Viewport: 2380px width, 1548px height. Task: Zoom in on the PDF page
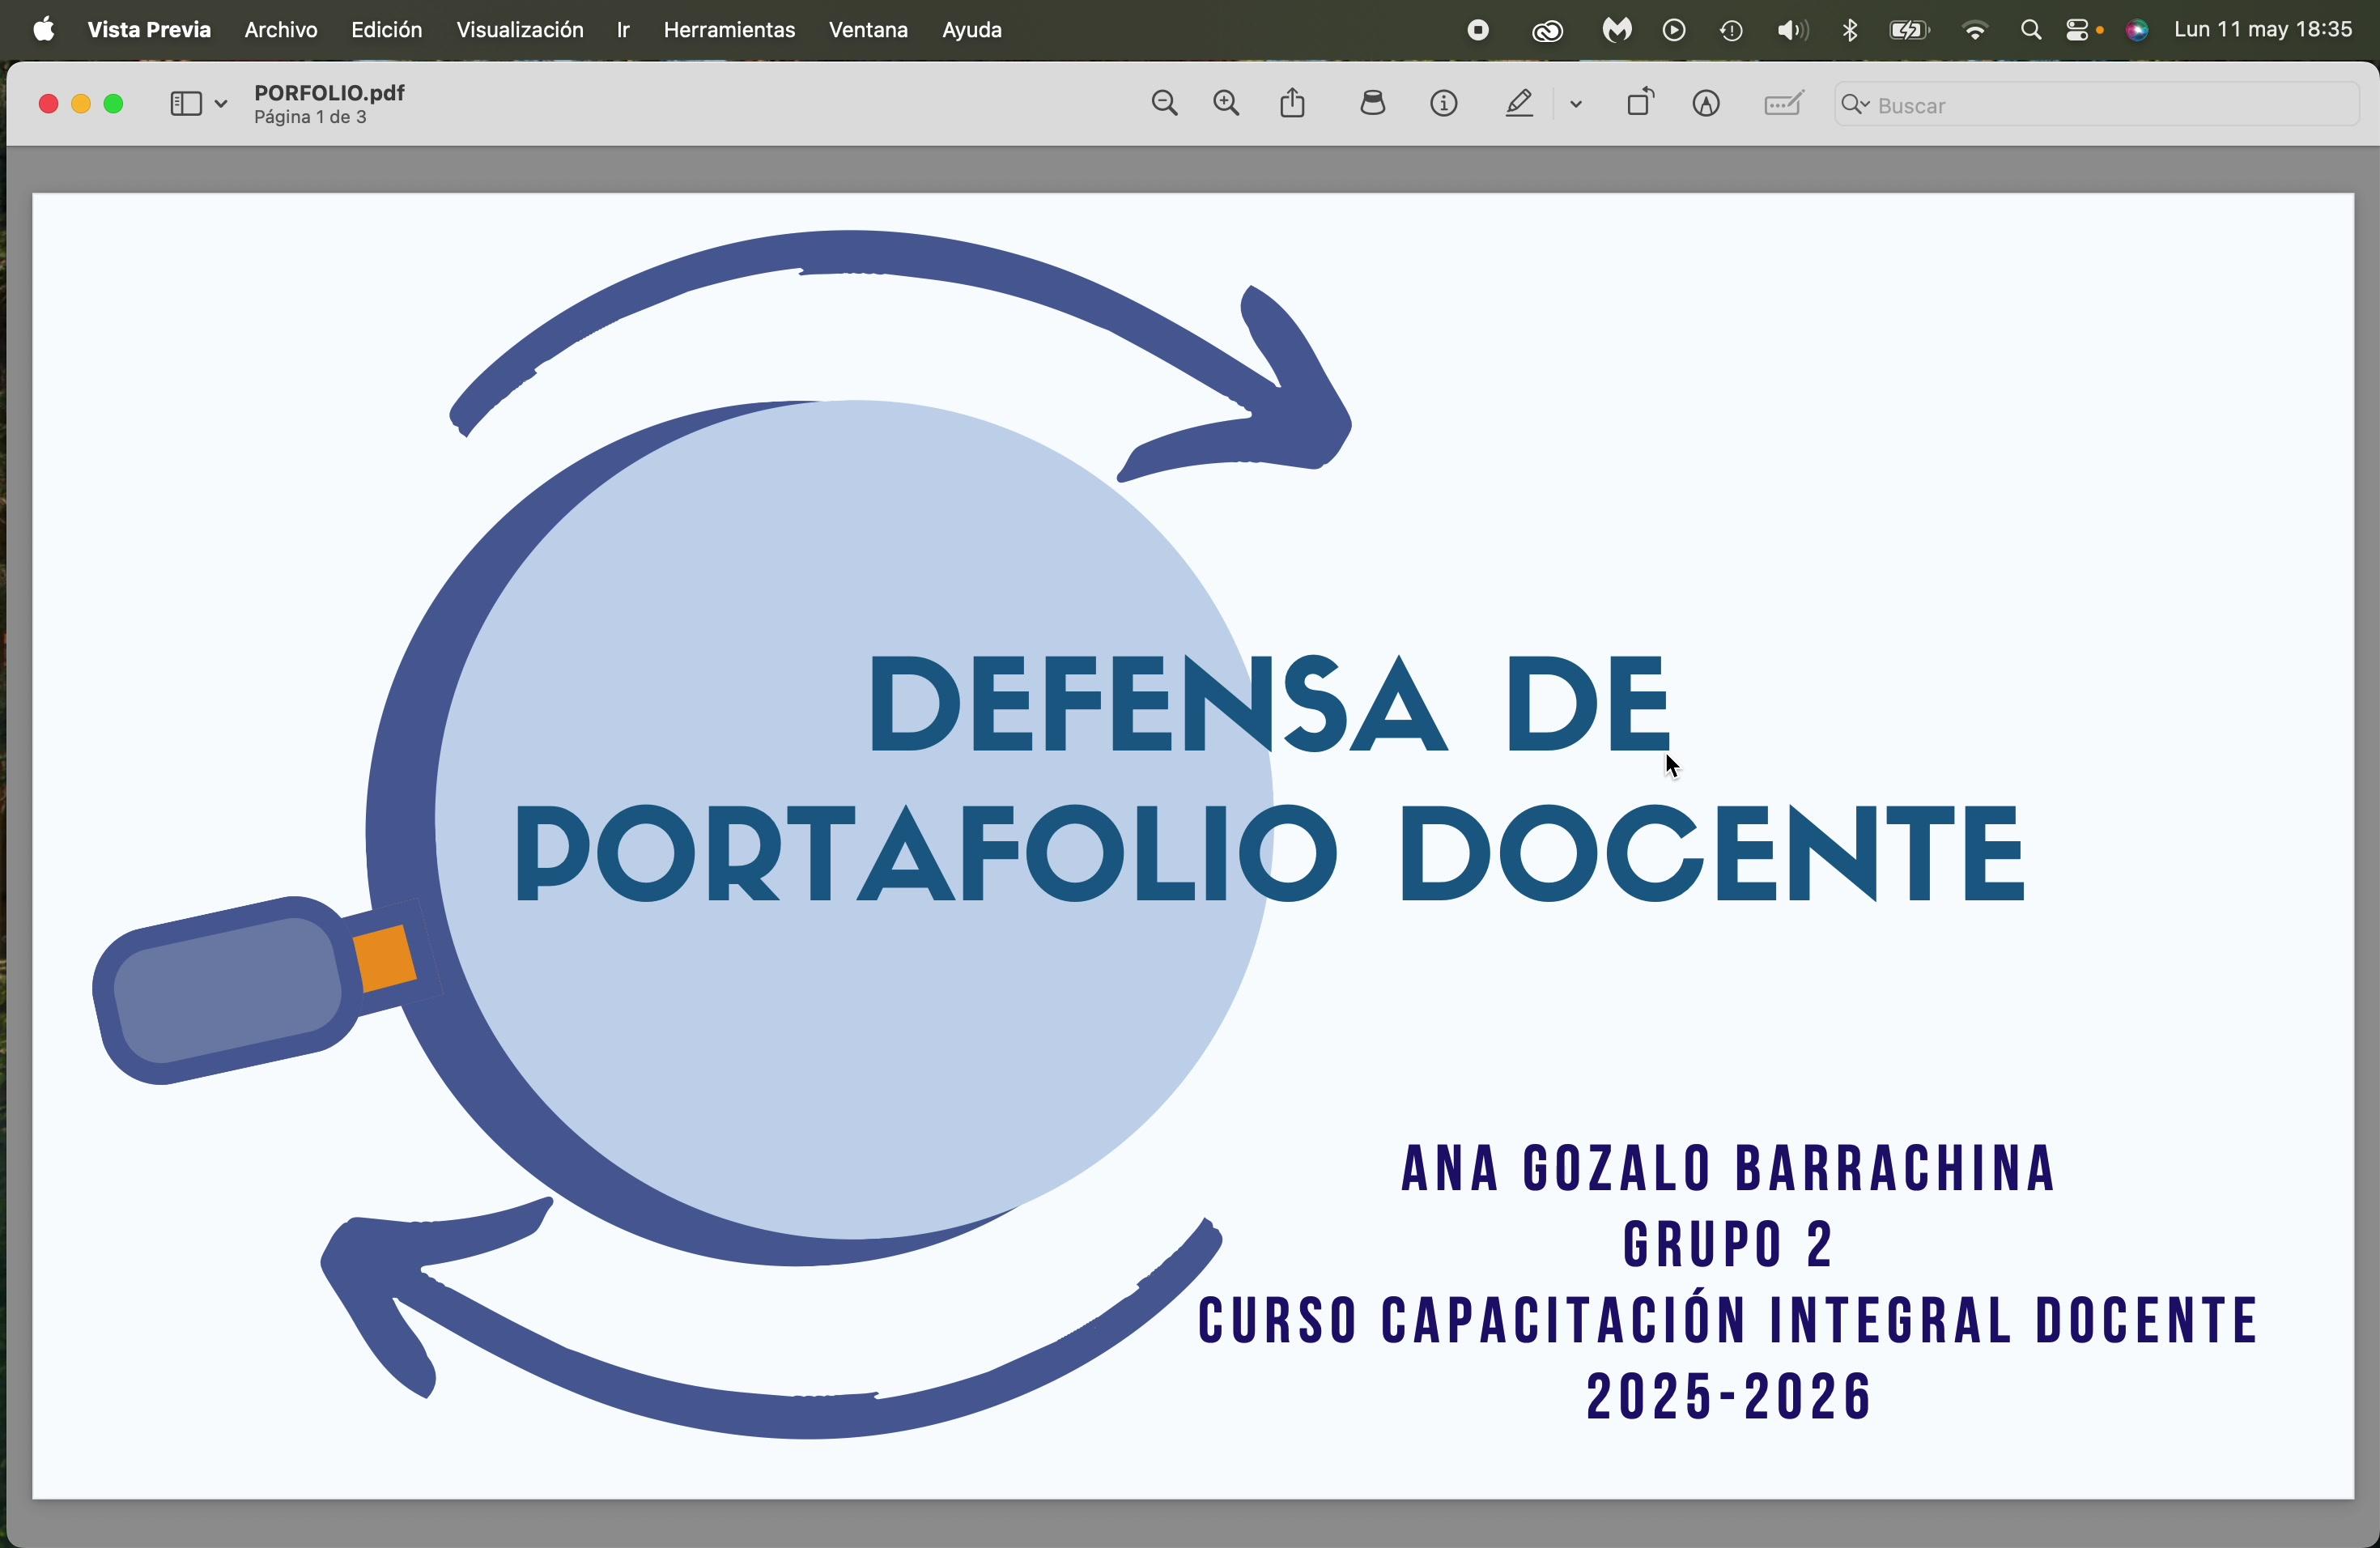pos(1227,104)
